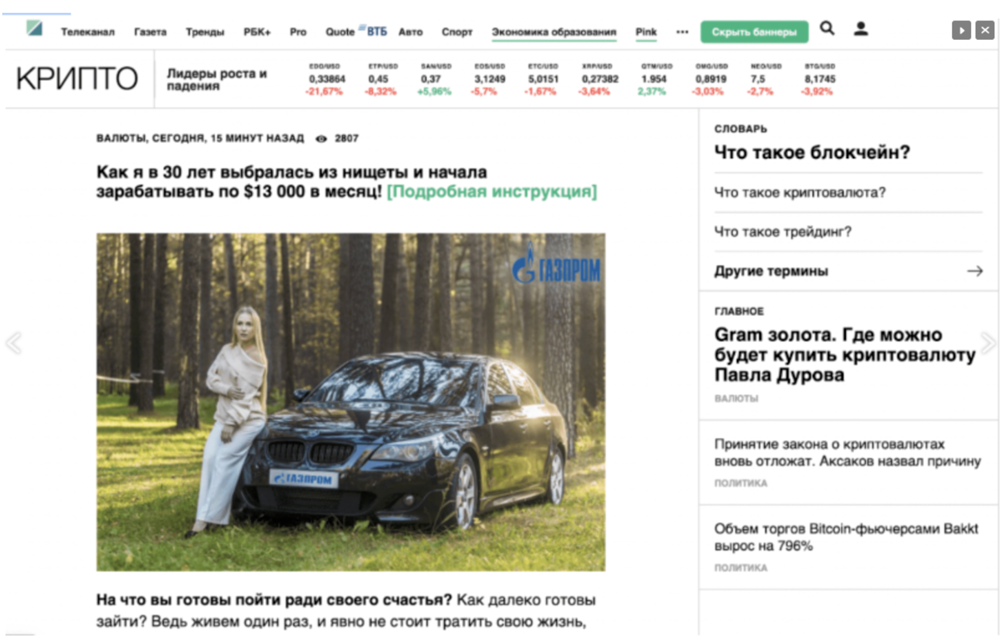Open the Телеканал menu item
The image size is (1000, 644).
(x=89, y=32)
